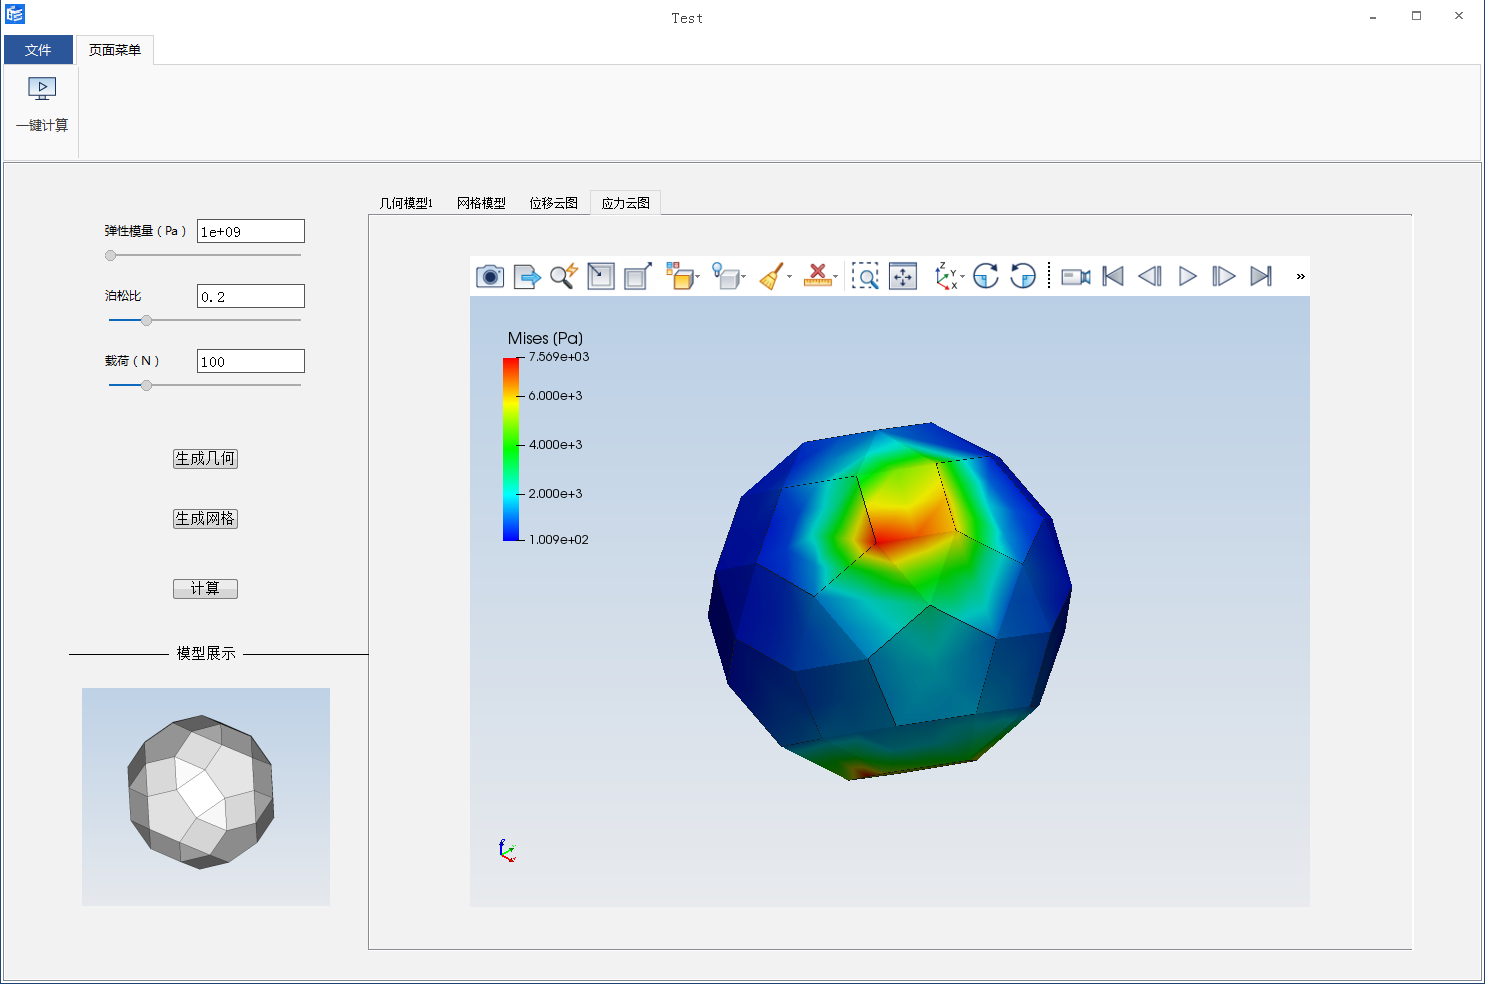Click the export arrow icon
Viewport: 1485px width, 984px height.
click(527, 276)
